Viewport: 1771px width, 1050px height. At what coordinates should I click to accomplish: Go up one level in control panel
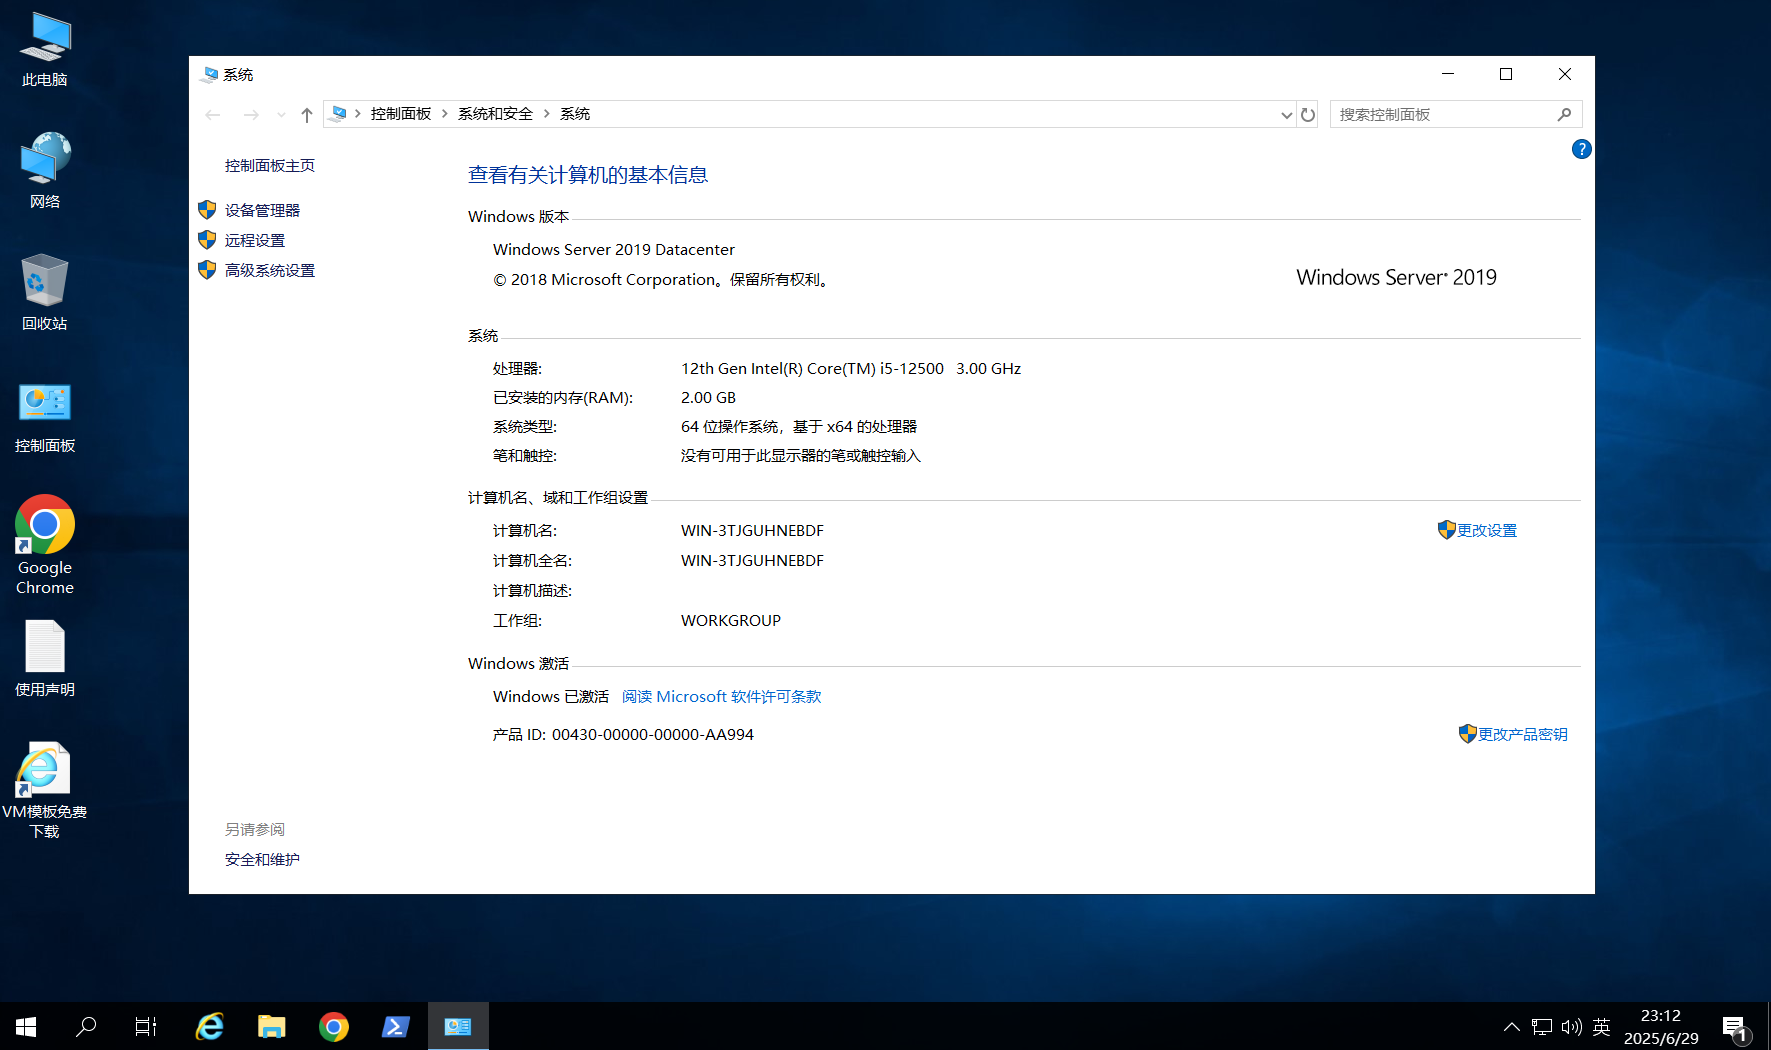307,115
